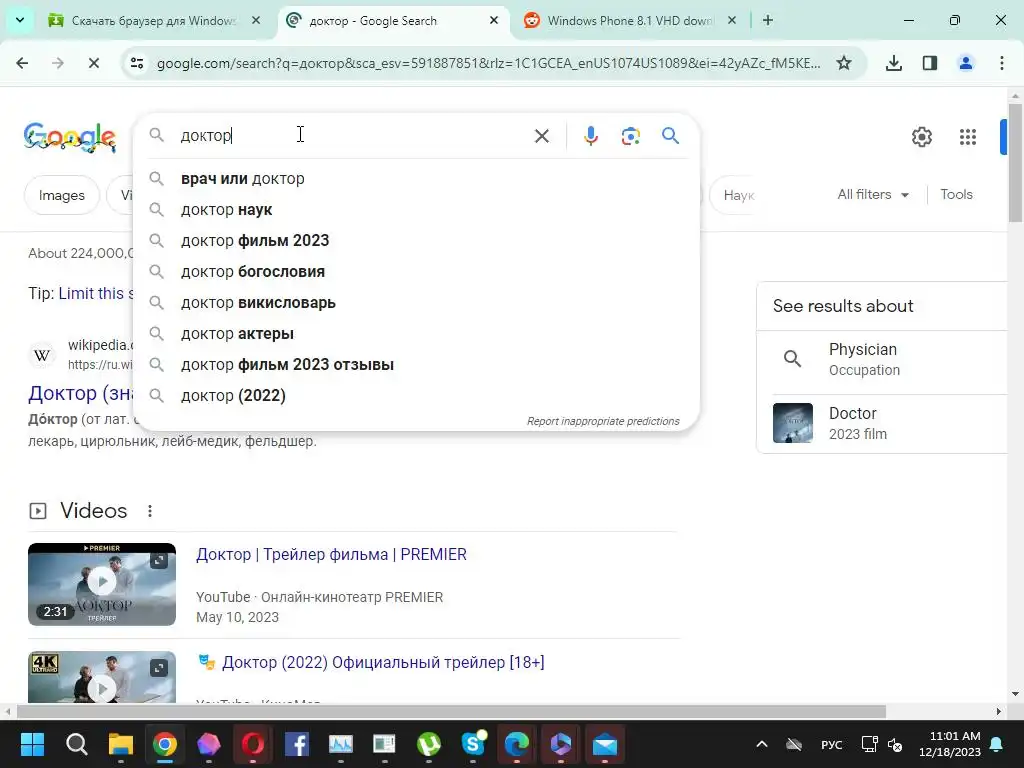Open Windows notifications bell
The height and width of the screenshot is (768, 1024).
pos(996,744)
